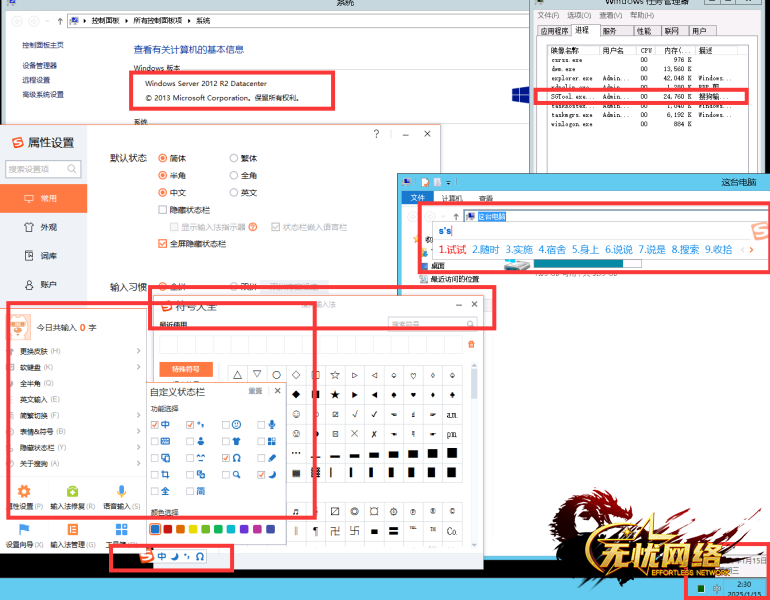Uncheck the 中 checkbox in 自定义状态栏

point(155,425)
